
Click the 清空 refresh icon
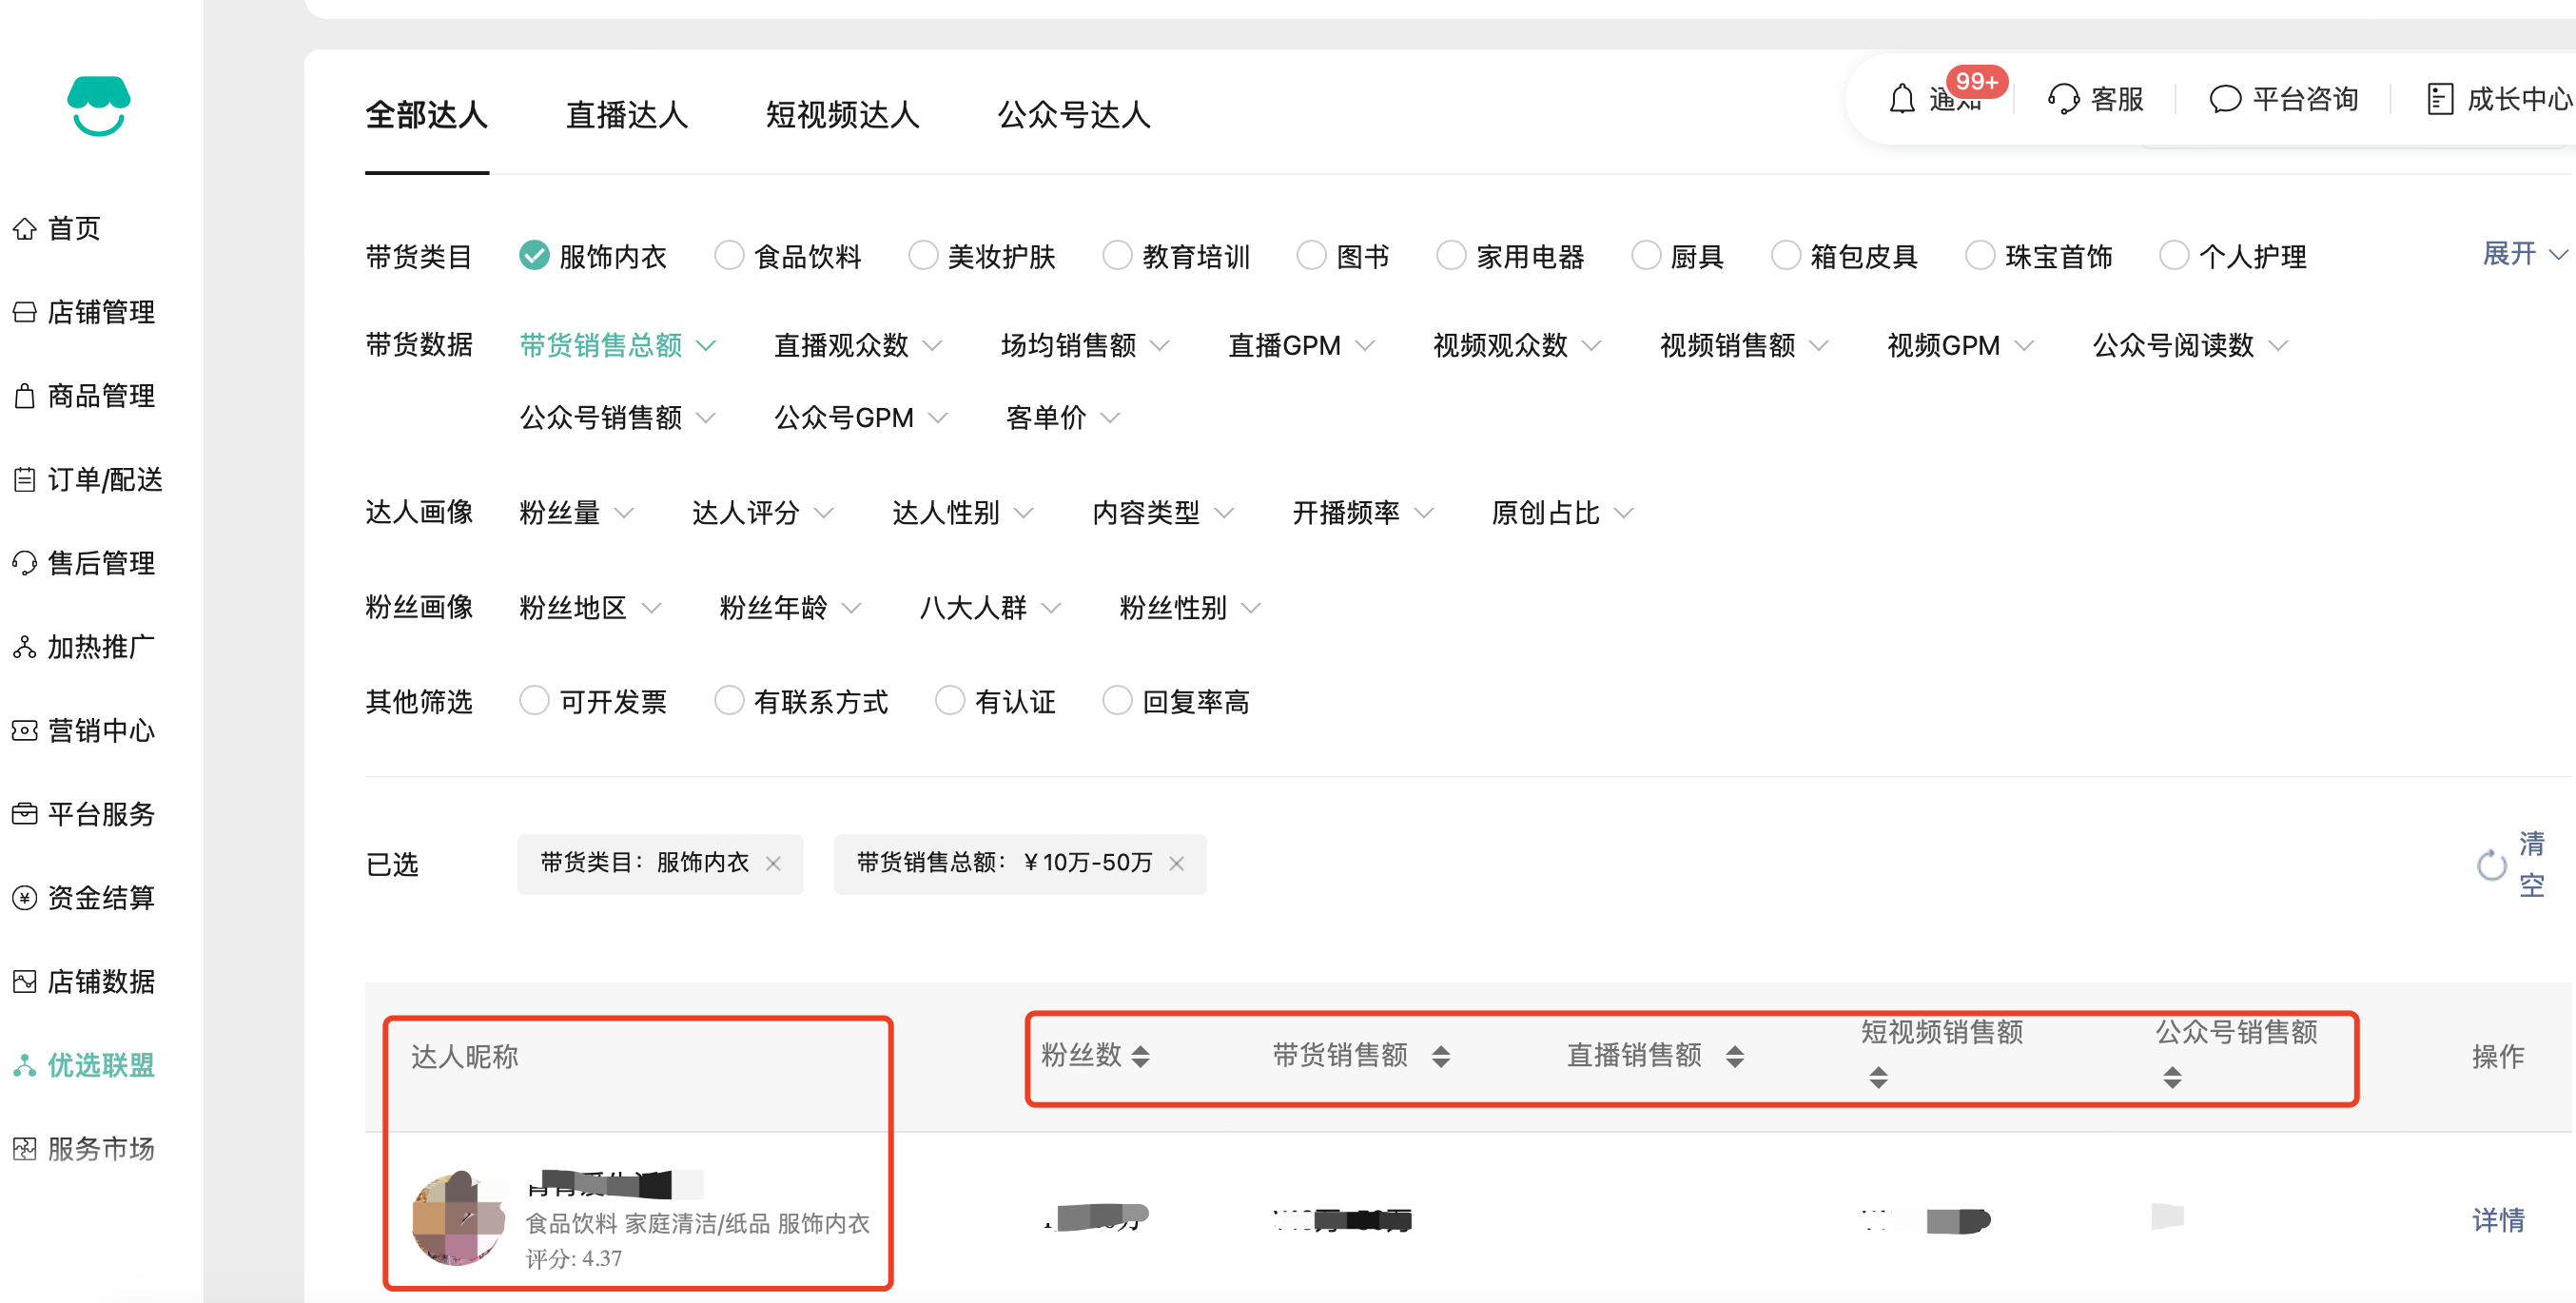[x=2490, y=865]
